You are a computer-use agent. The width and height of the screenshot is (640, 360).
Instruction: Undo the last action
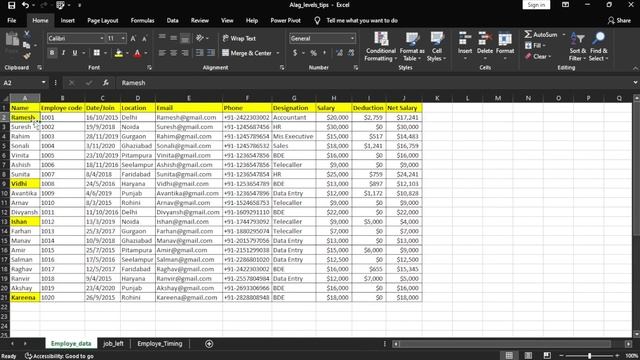point(25,5)
